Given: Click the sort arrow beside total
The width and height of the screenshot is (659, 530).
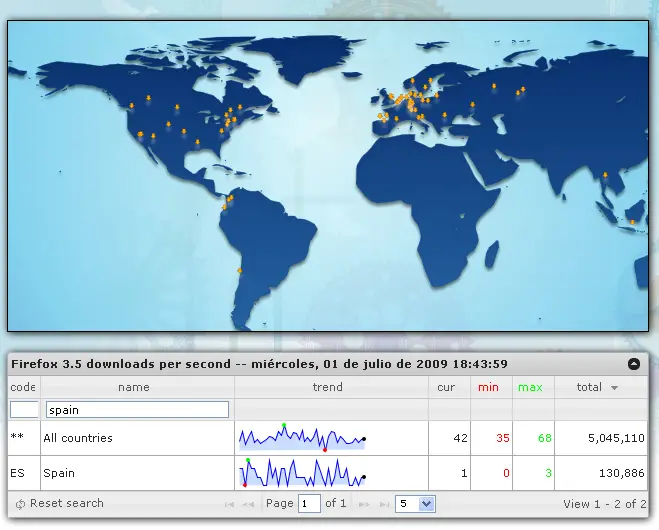Looking at the screenshot, I should 614,388.
